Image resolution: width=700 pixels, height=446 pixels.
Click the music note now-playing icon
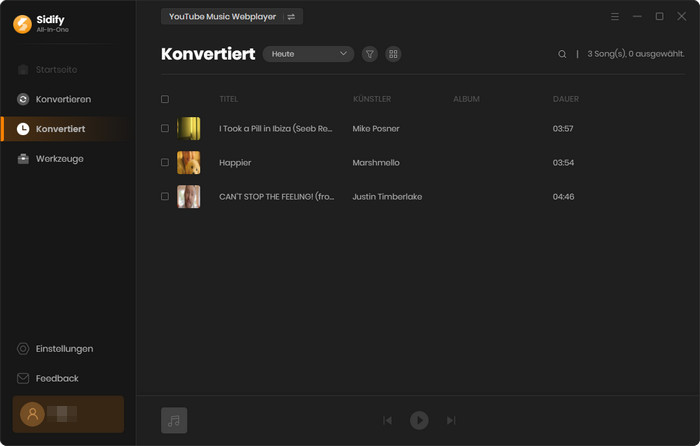(x=174, y=420)
